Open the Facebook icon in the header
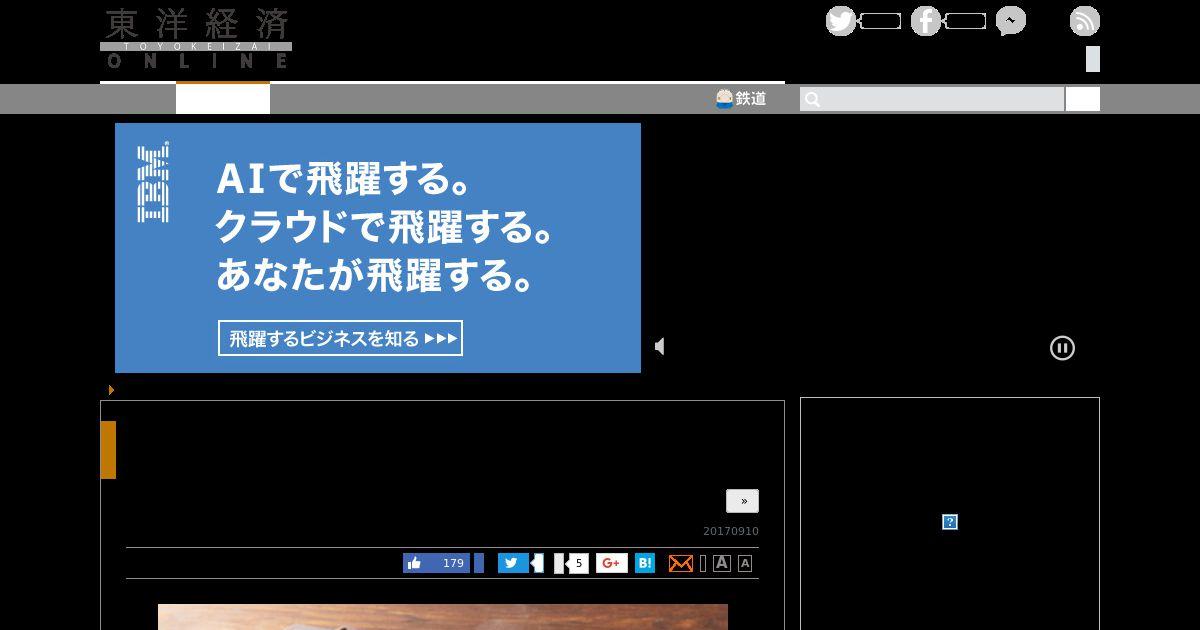This screenshot has height=630, width=1200. coord(926,21)
